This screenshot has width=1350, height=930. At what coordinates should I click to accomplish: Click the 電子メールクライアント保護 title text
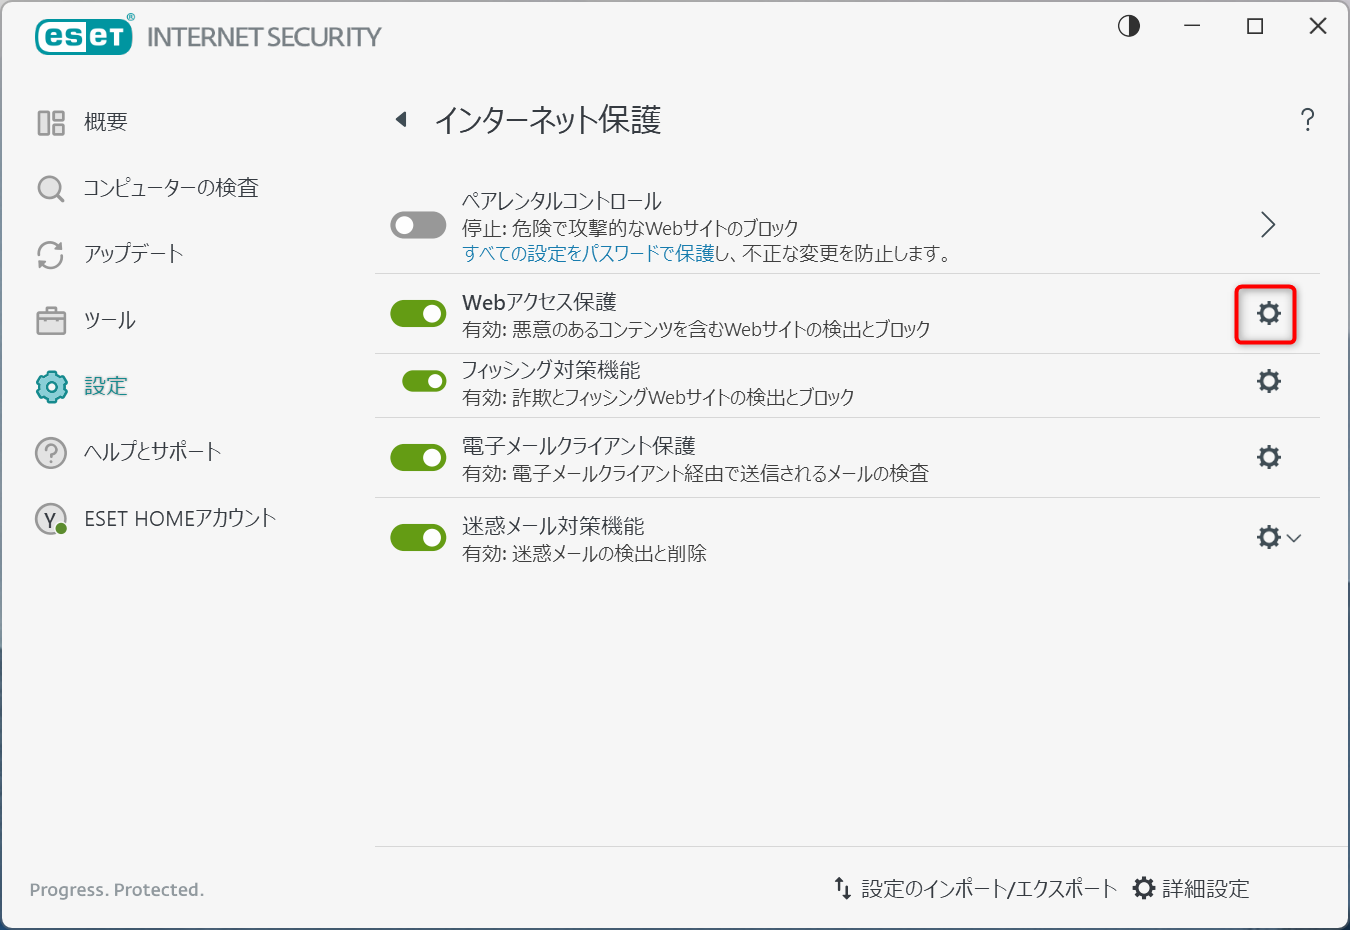(579, 446)
